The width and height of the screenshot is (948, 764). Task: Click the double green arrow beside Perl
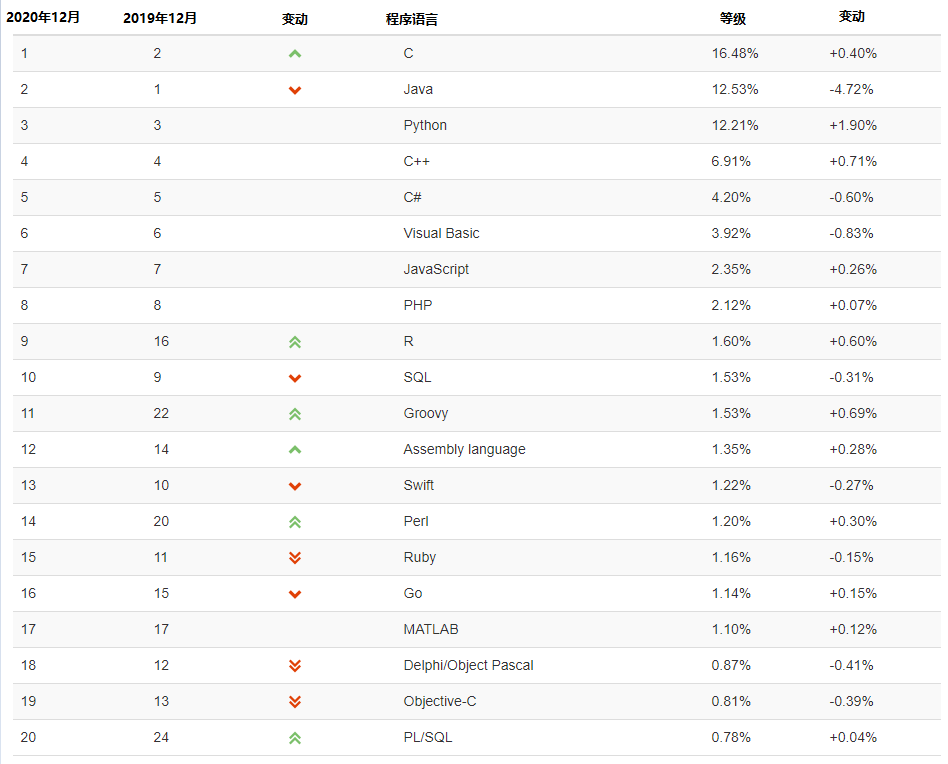point(295,522)
